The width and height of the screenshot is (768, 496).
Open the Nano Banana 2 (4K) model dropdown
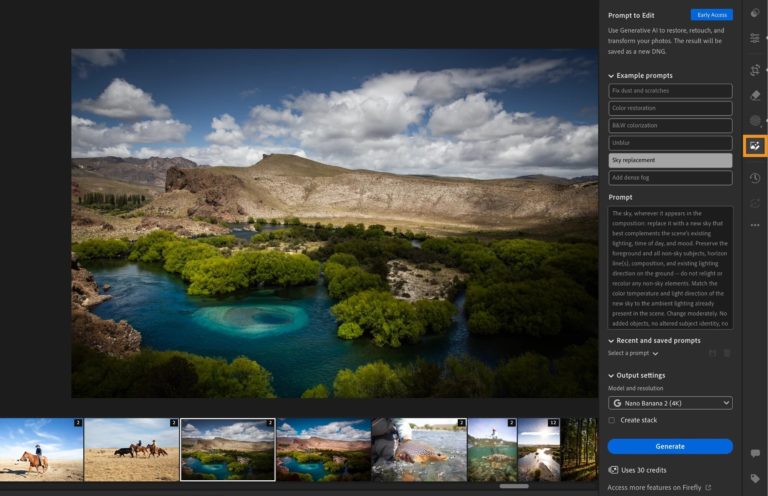pyautogui.click(x=670, y=403)
